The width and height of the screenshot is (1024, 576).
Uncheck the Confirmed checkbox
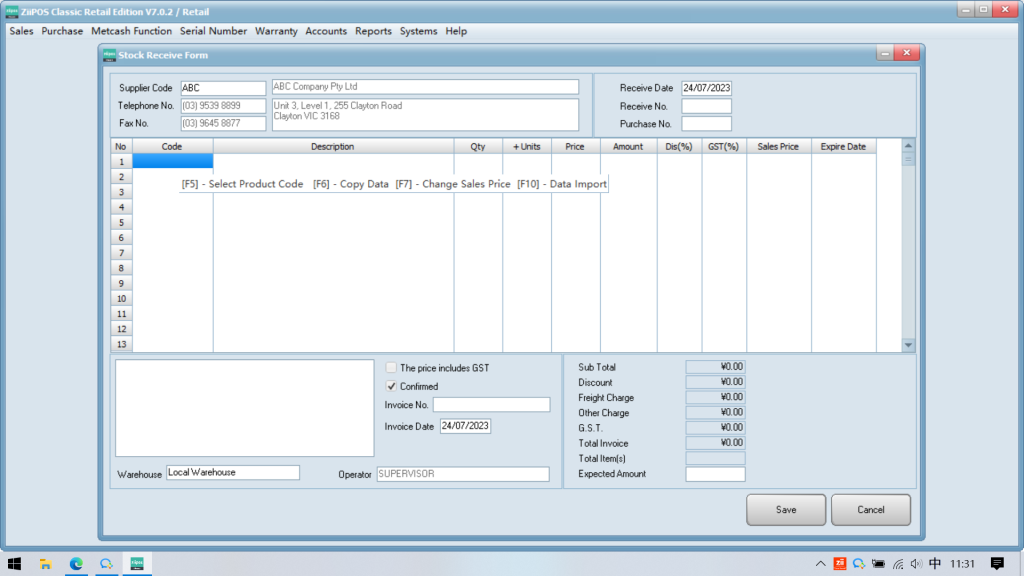[x=392, y=386]
